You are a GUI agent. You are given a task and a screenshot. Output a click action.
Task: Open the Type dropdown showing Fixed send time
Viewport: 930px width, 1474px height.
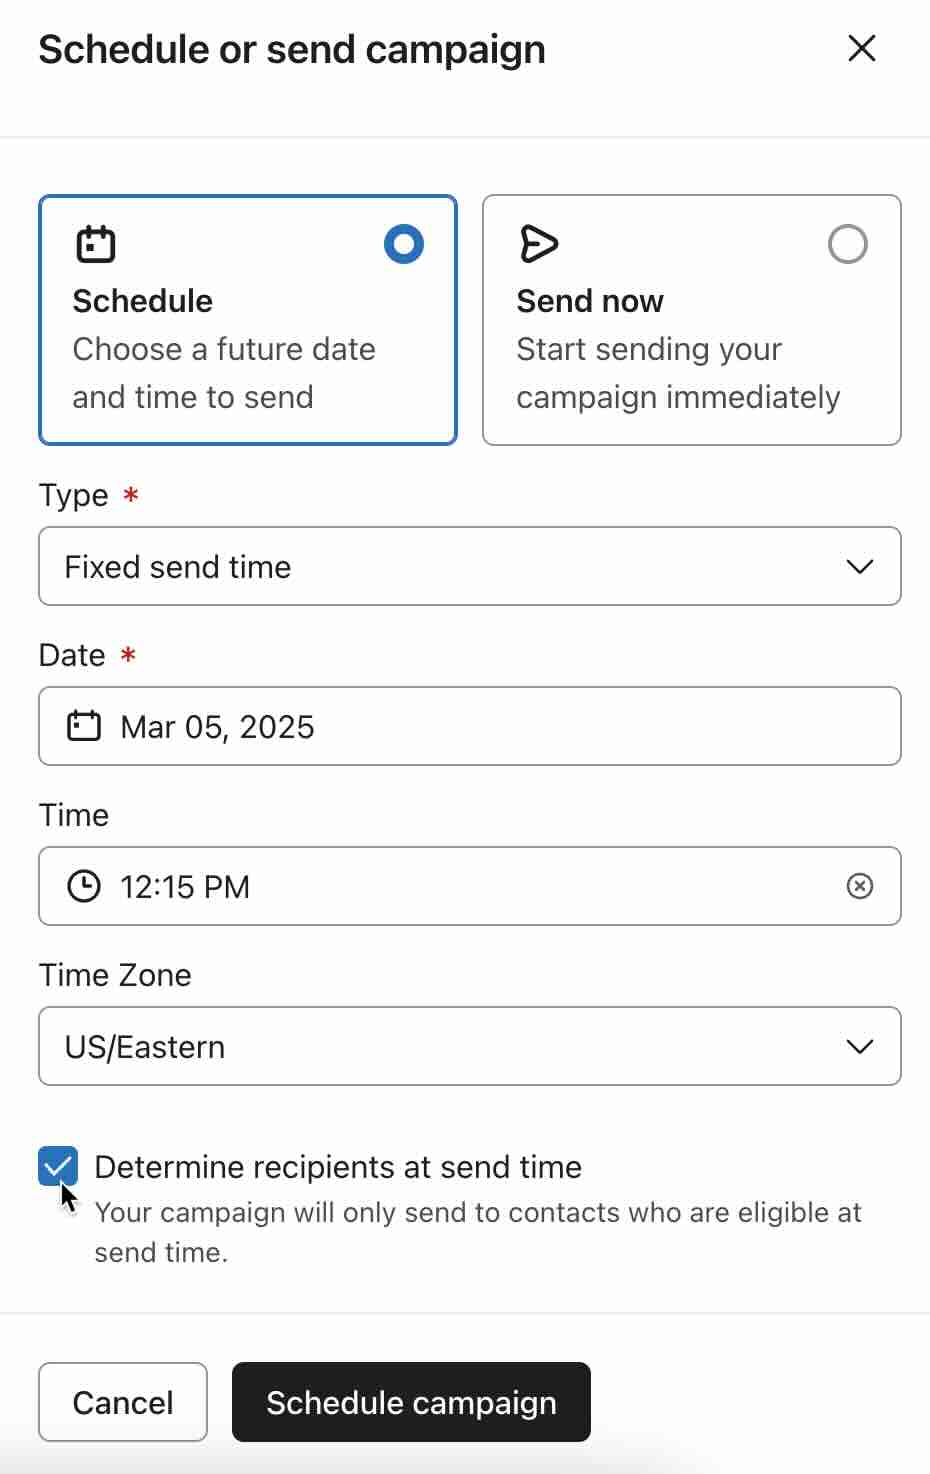point(470,566)
